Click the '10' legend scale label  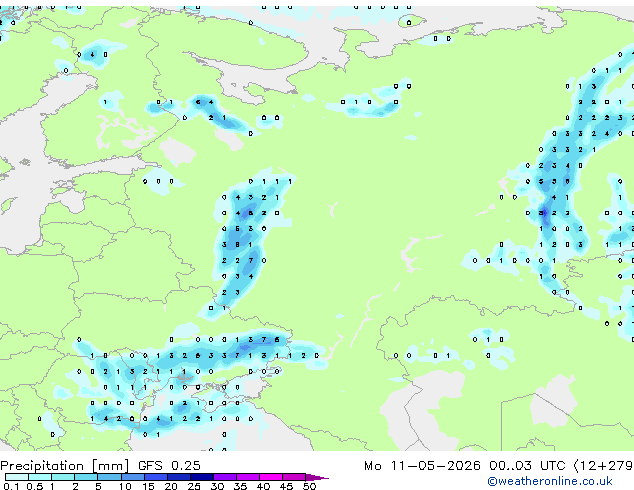coord(125,486)
